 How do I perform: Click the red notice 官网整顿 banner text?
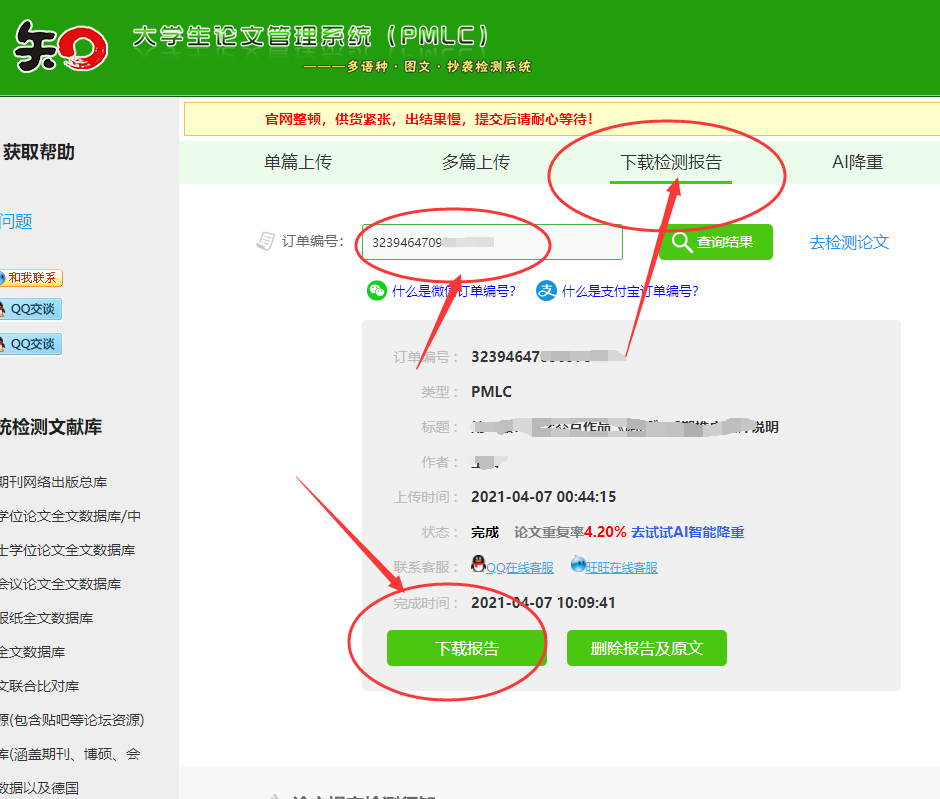pos(429,119)
